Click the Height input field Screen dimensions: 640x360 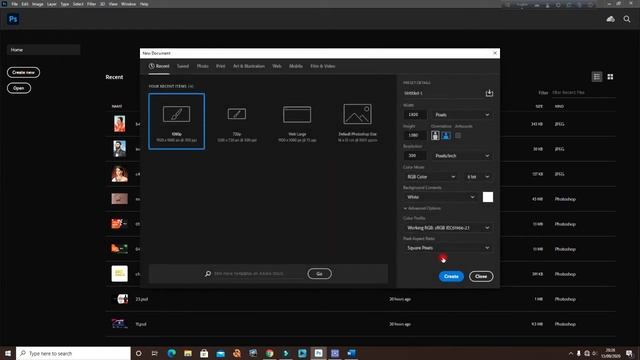click(x=415, y=135)
